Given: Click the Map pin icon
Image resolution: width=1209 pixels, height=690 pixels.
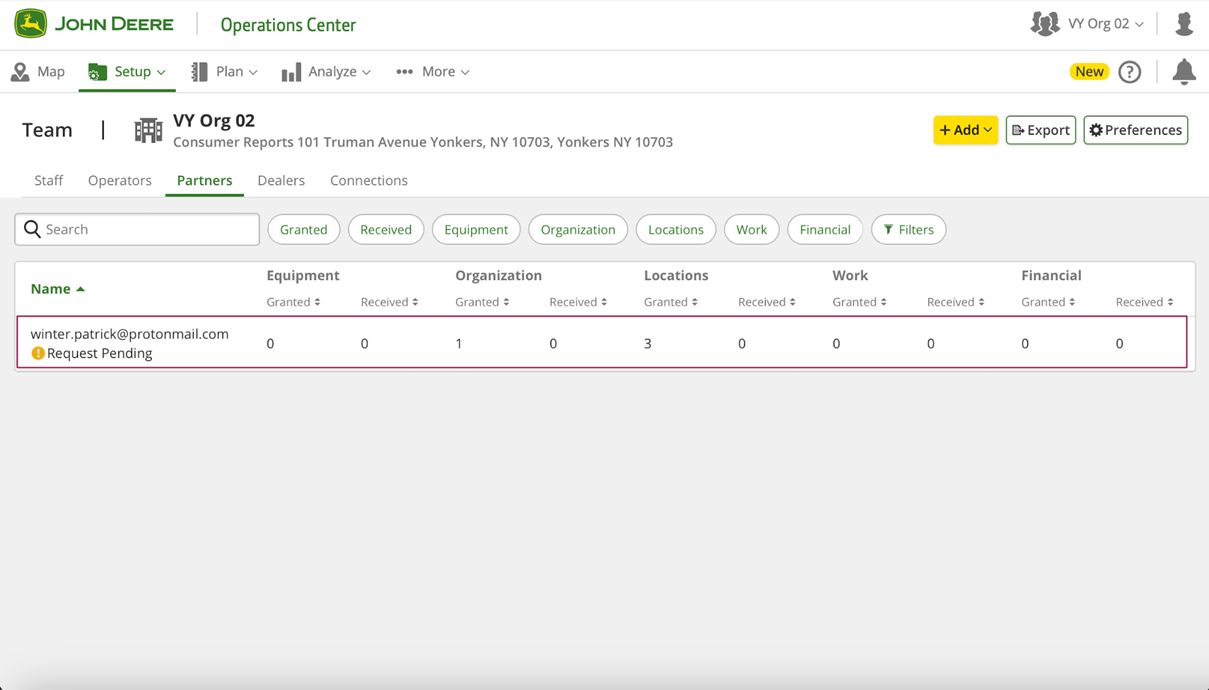Looking at the screenshot, I should click(20, 72).
